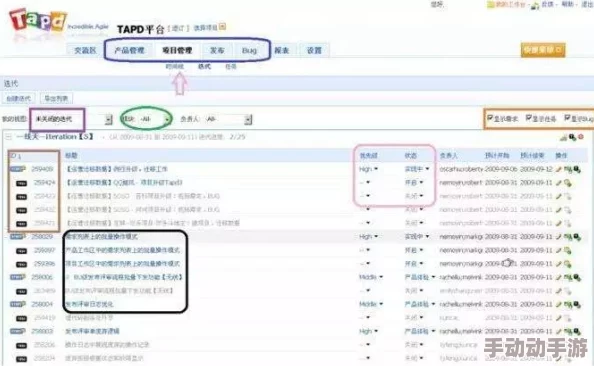The image size is (594, 366).
Task: Toggle the 显示Bug checkbox
Action: click(567, 118)
